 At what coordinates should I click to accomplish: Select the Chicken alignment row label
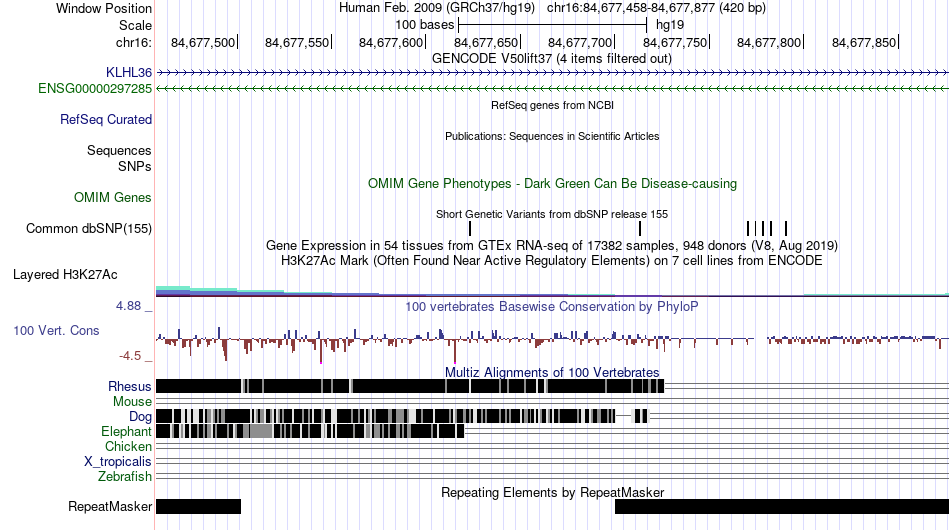pos(128,446)
